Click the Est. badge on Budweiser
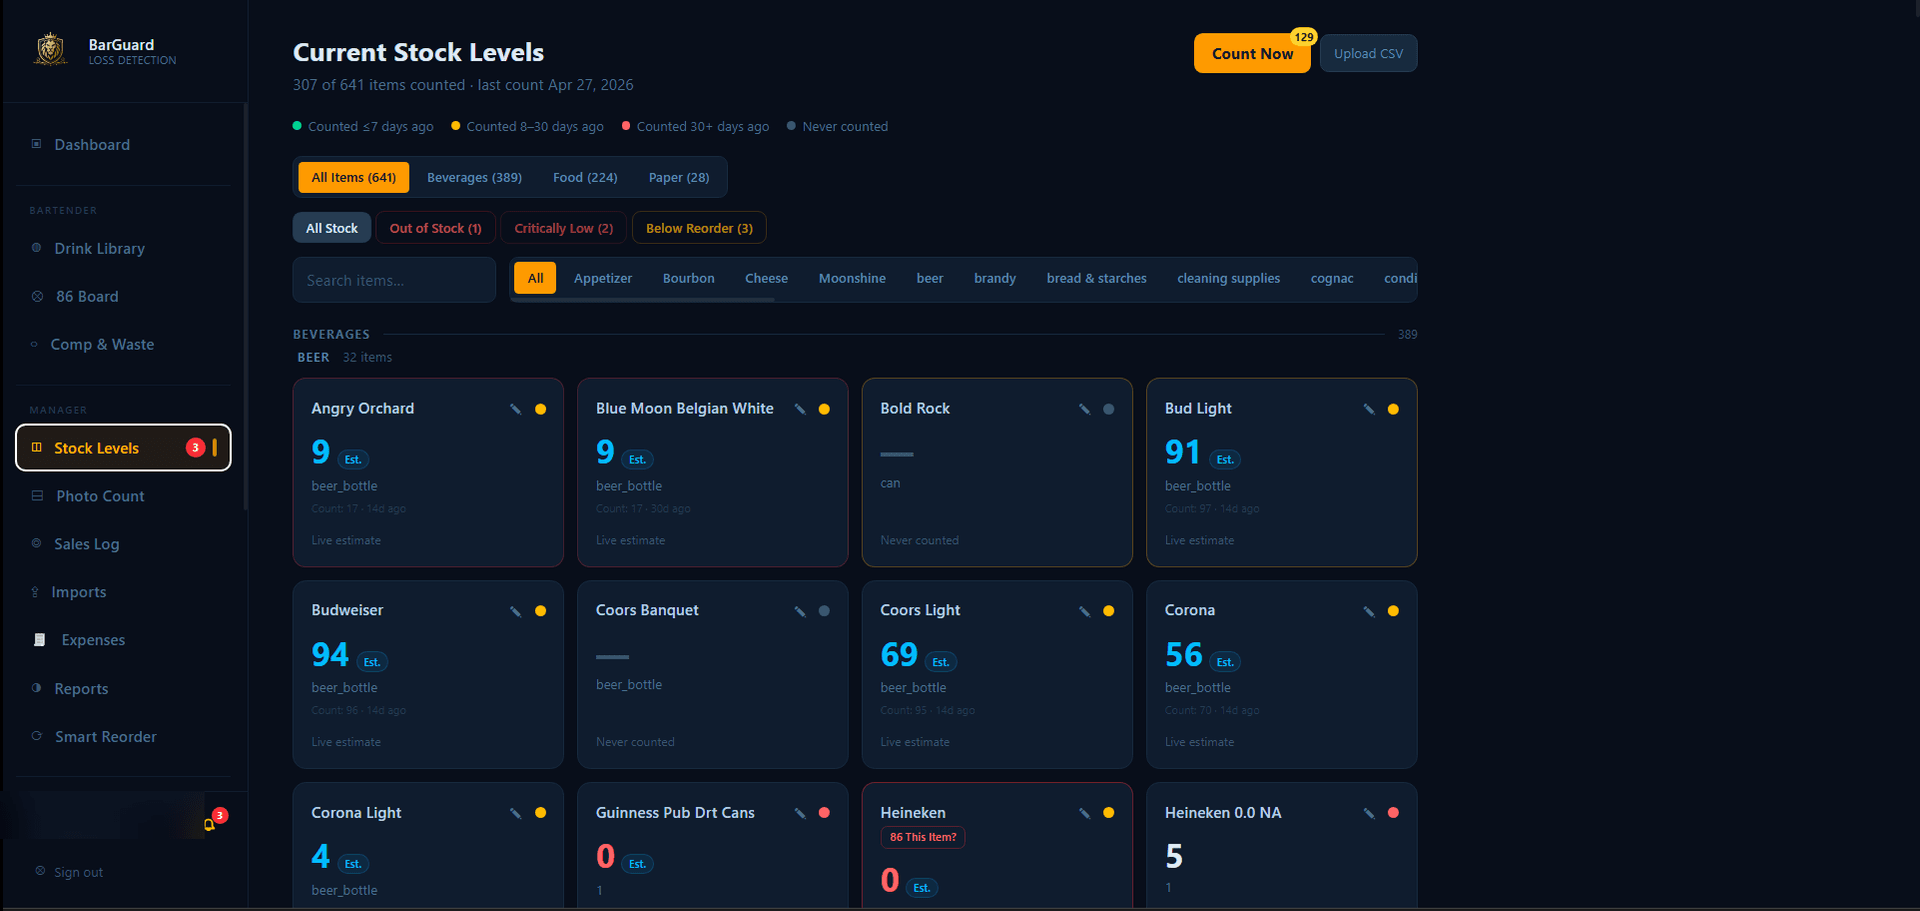Viewport: 1920px width, 911px height. point(372,662)
